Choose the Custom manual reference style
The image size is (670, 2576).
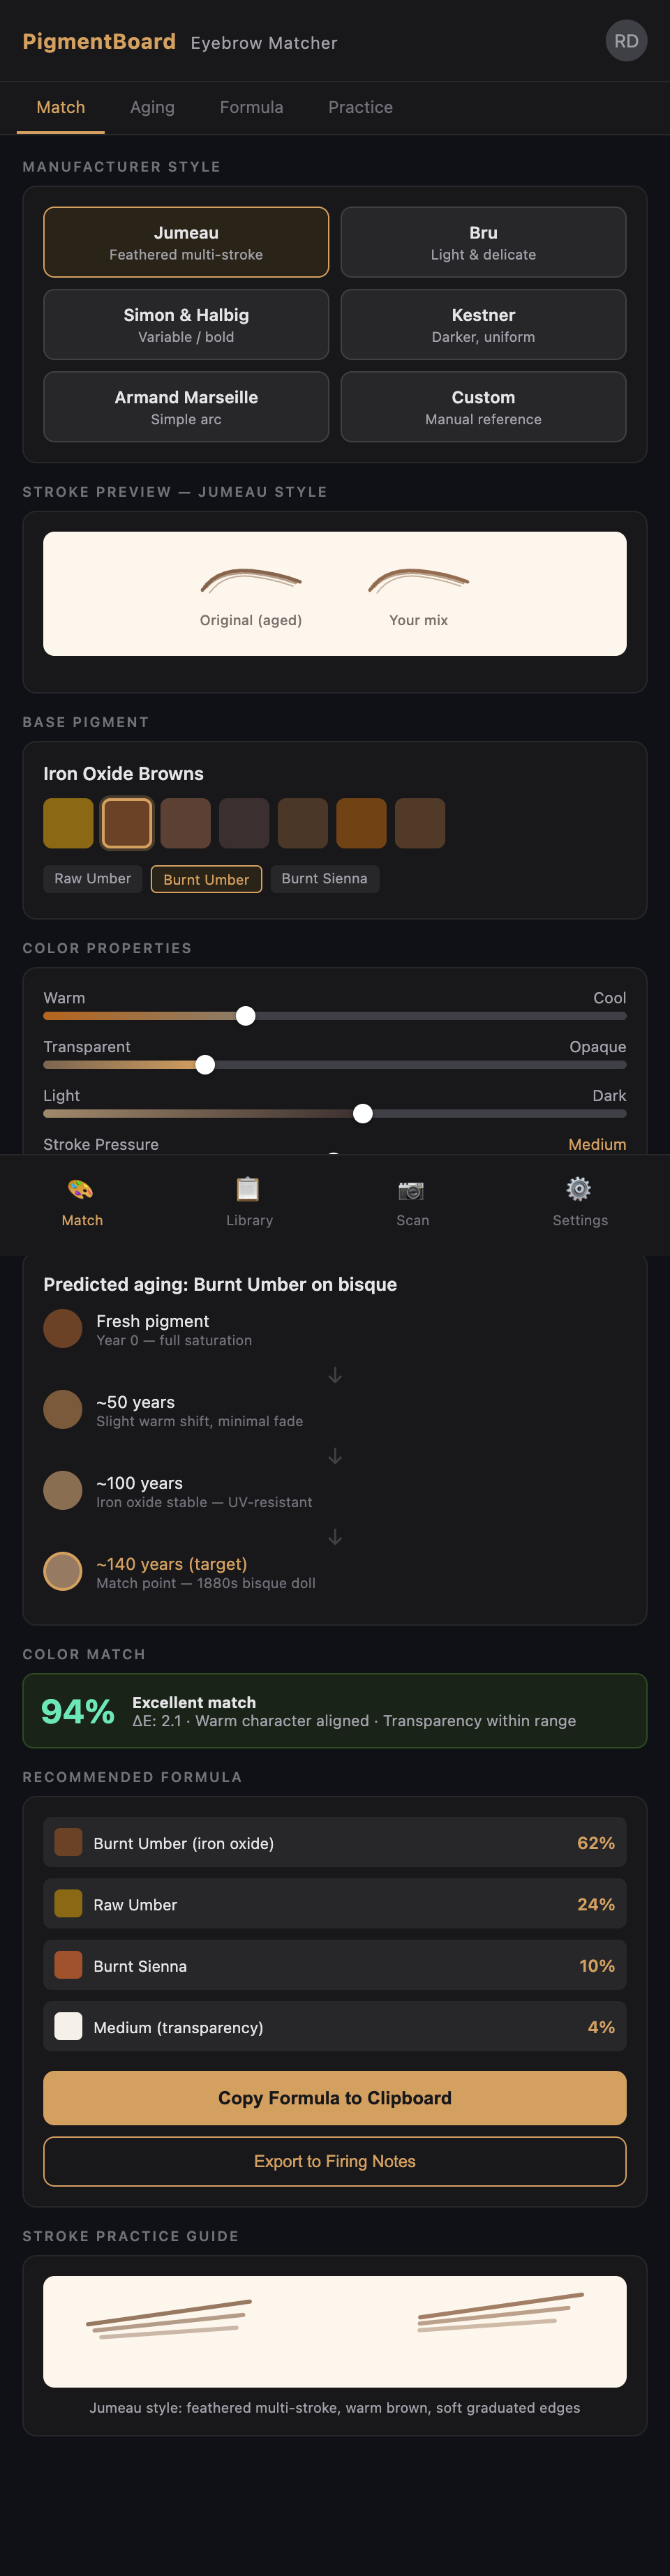(483, 406)
